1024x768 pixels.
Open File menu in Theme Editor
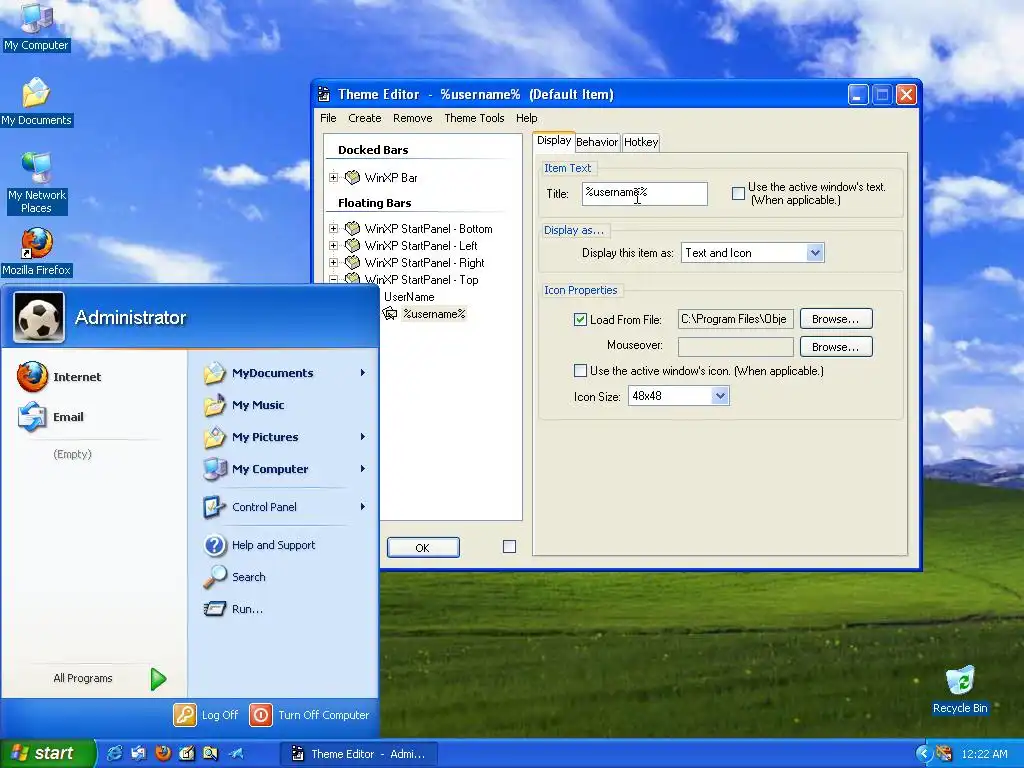click(x=328, y=118)
